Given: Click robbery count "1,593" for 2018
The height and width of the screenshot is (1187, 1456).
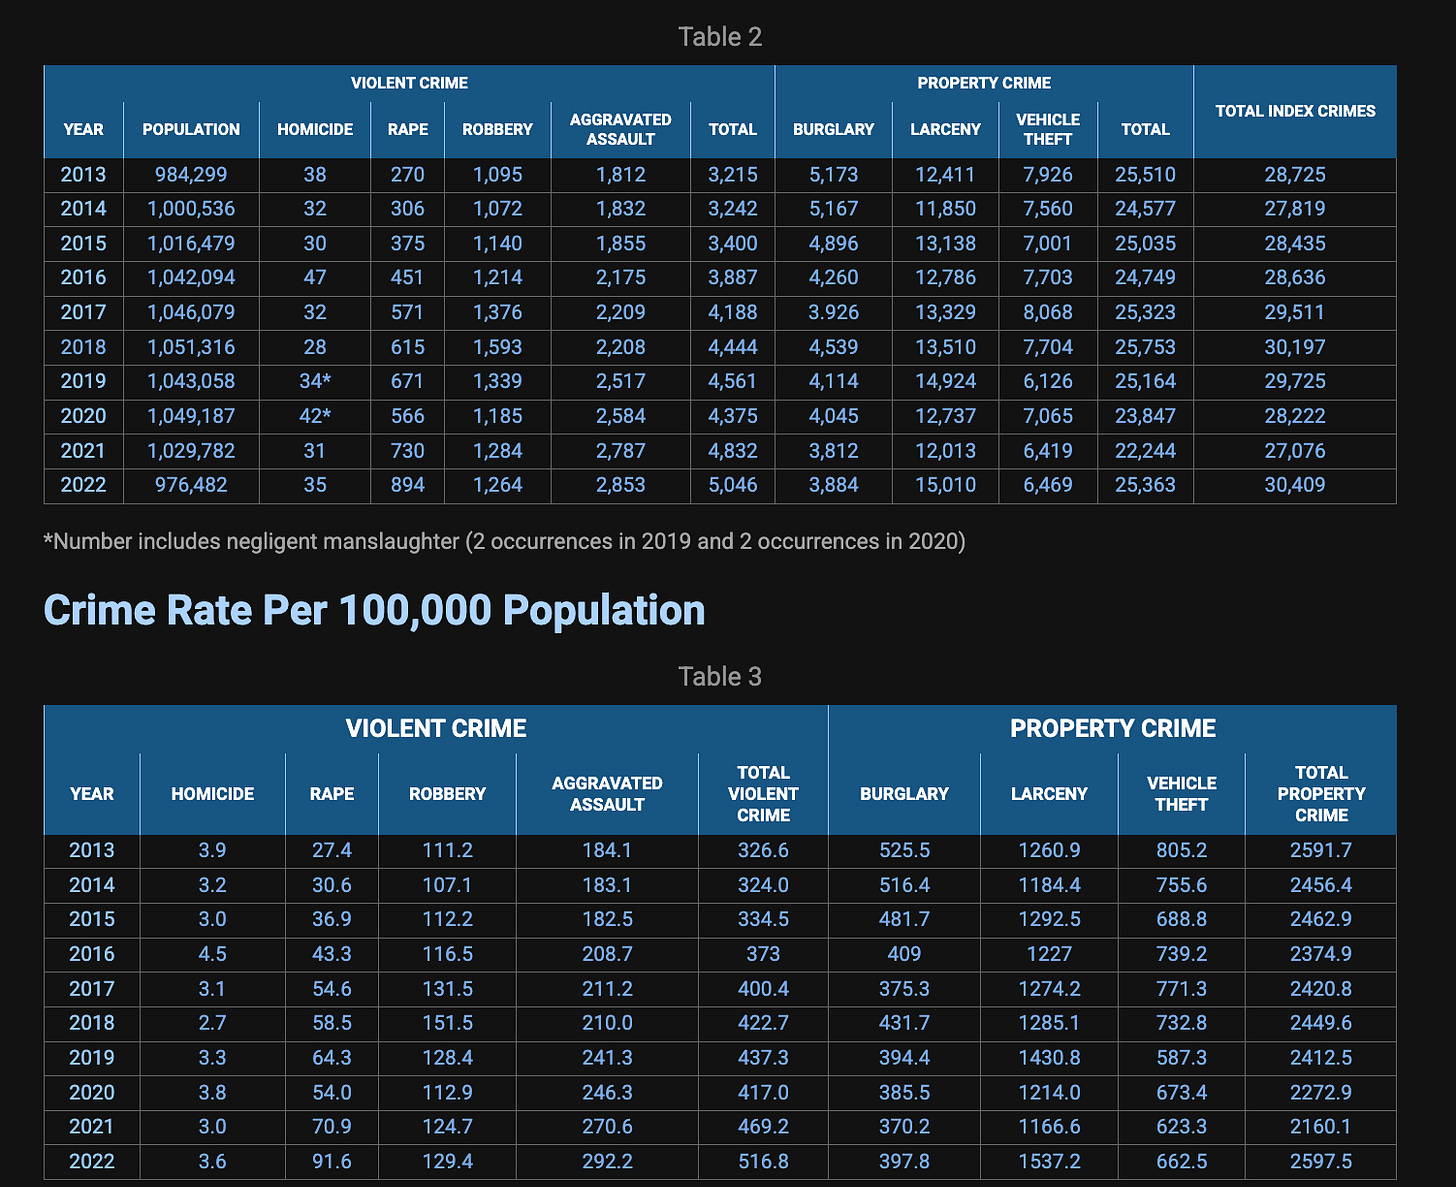Looking at the screenshot, I should pos(498,347).
